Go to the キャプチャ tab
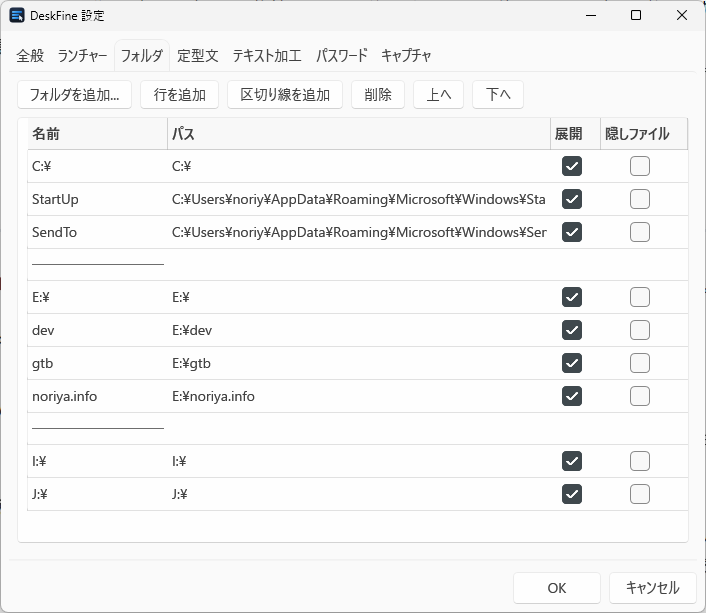Screen dimensions: 706x613 (x=406, y=56)
